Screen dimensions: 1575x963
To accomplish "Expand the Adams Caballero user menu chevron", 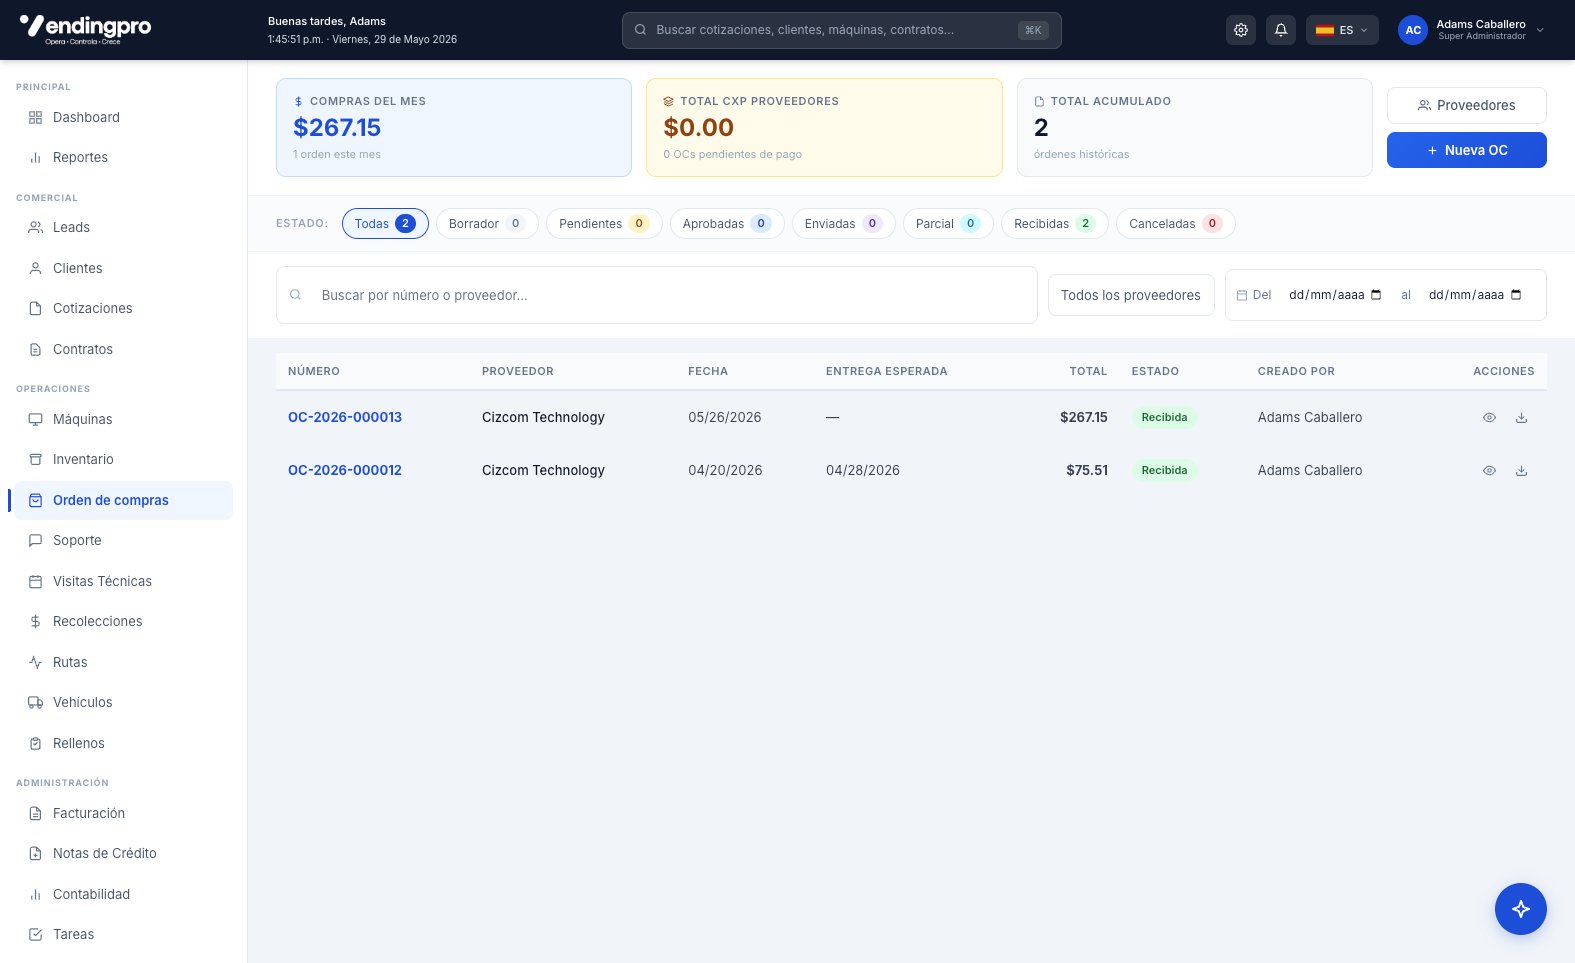I will pyautogui.click(x=1540, y=30).
